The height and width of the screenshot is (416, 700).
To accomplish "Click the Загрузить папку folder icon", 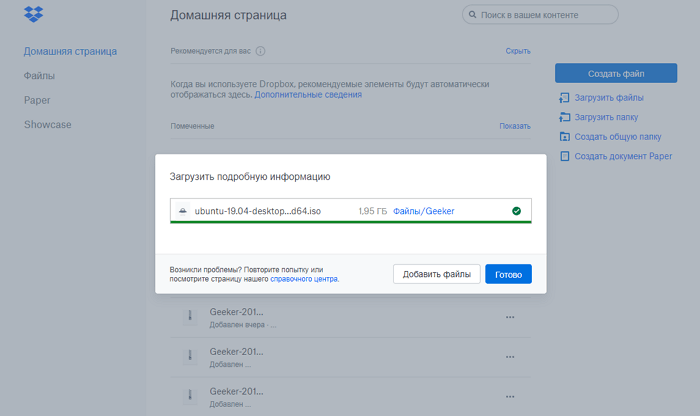I will (x=564, y=117).
